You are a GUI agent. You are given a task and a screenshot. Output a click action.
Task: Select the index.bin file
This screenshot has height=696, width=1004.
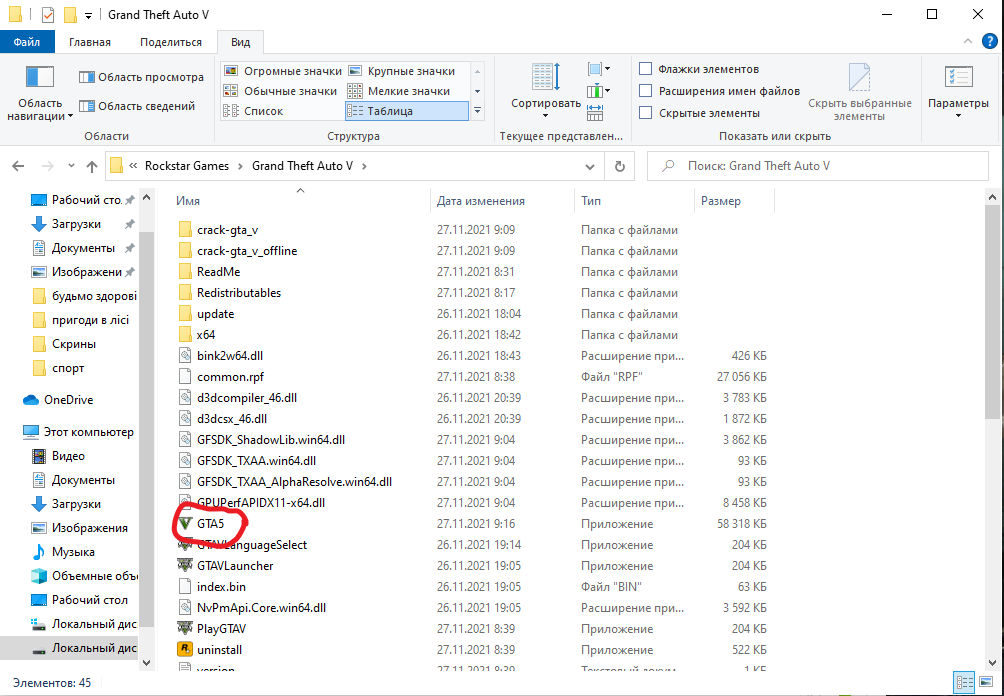point(221,587)
